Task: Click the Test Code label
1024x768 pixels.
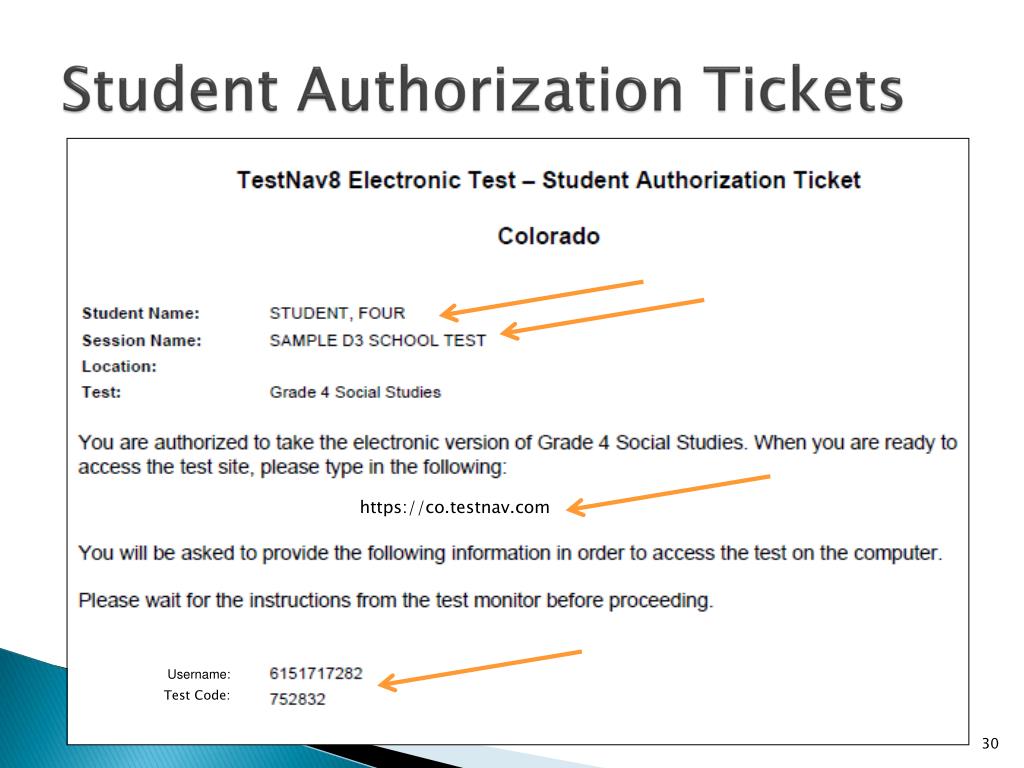Action: 197,695
